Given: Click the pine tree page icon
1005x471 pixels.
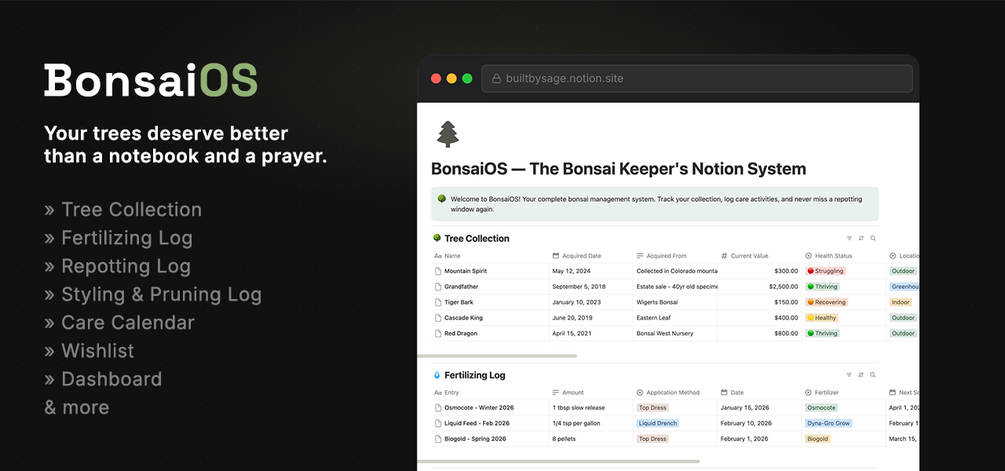Looking at the screenshot, I should [x=447, y=134].
